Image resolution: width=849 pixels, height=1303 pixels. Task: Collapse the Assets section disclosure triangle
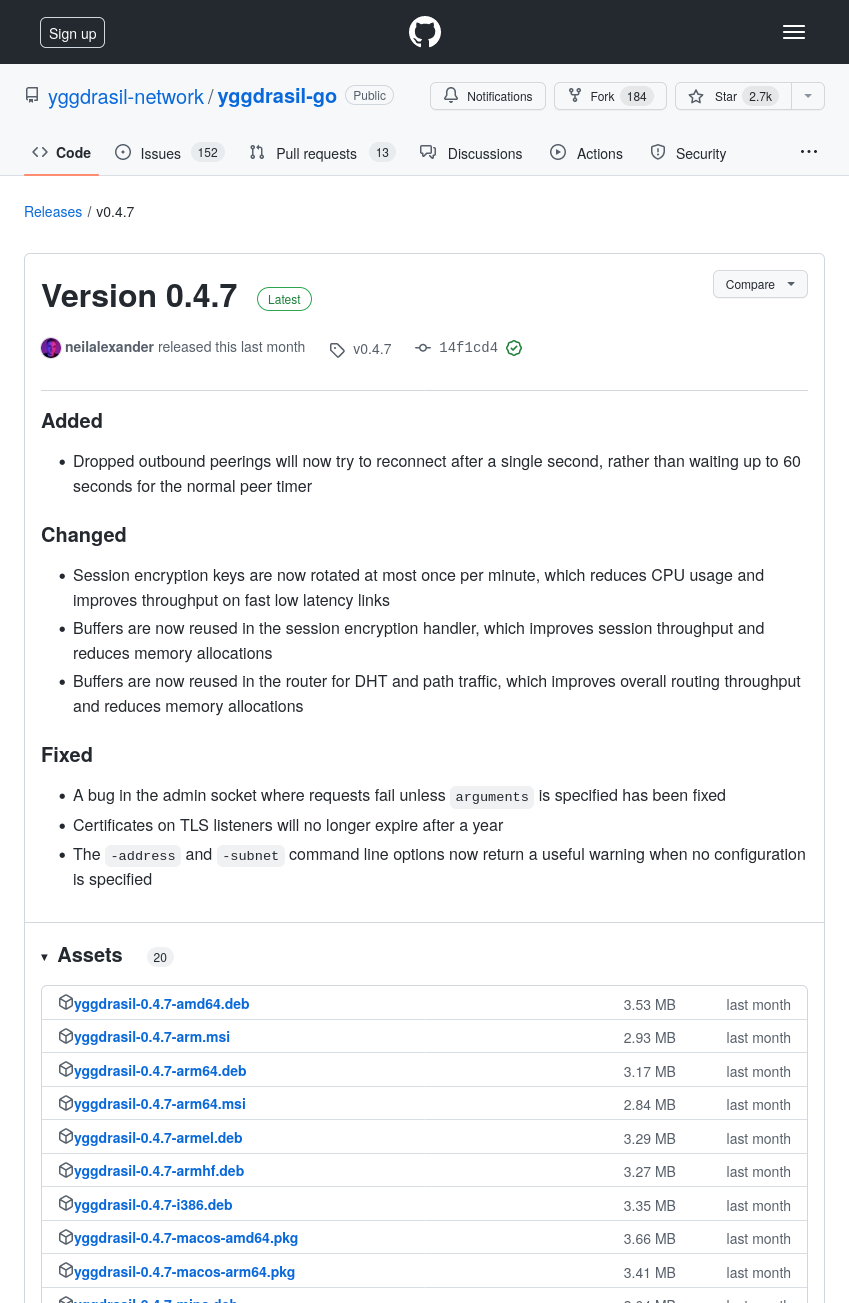click(44, 957)
